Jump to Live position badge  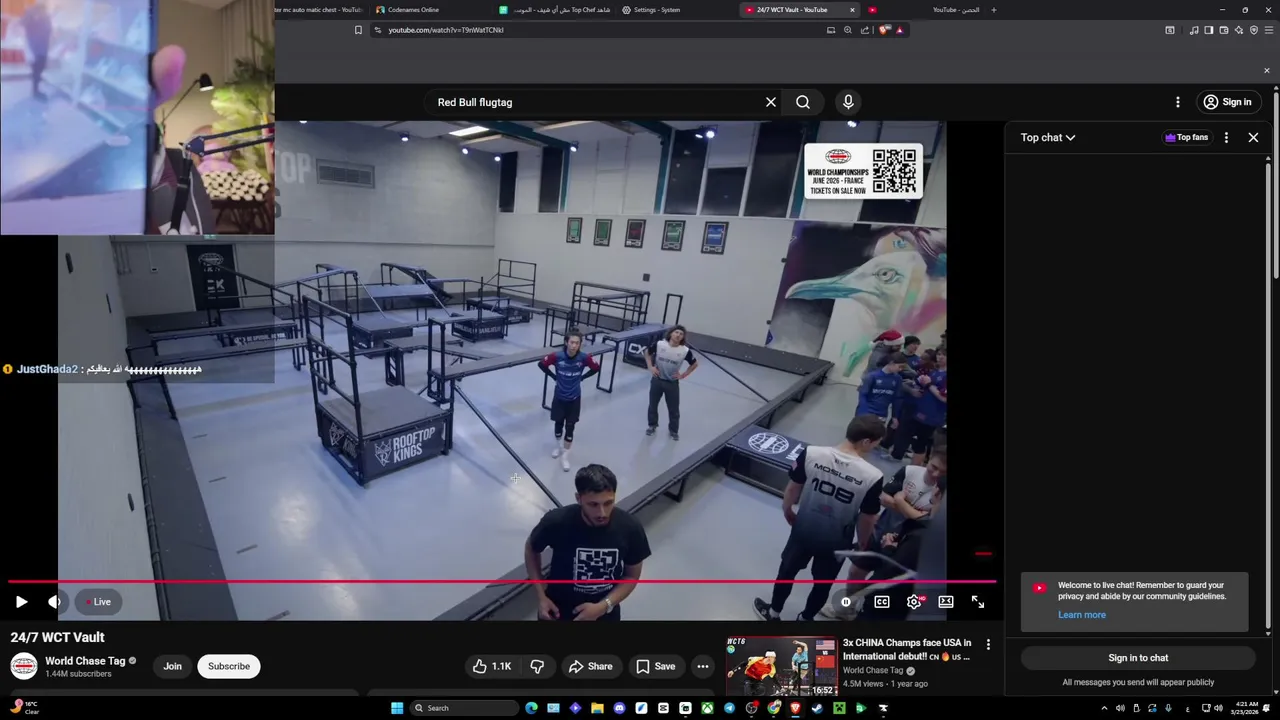[98, 602]
